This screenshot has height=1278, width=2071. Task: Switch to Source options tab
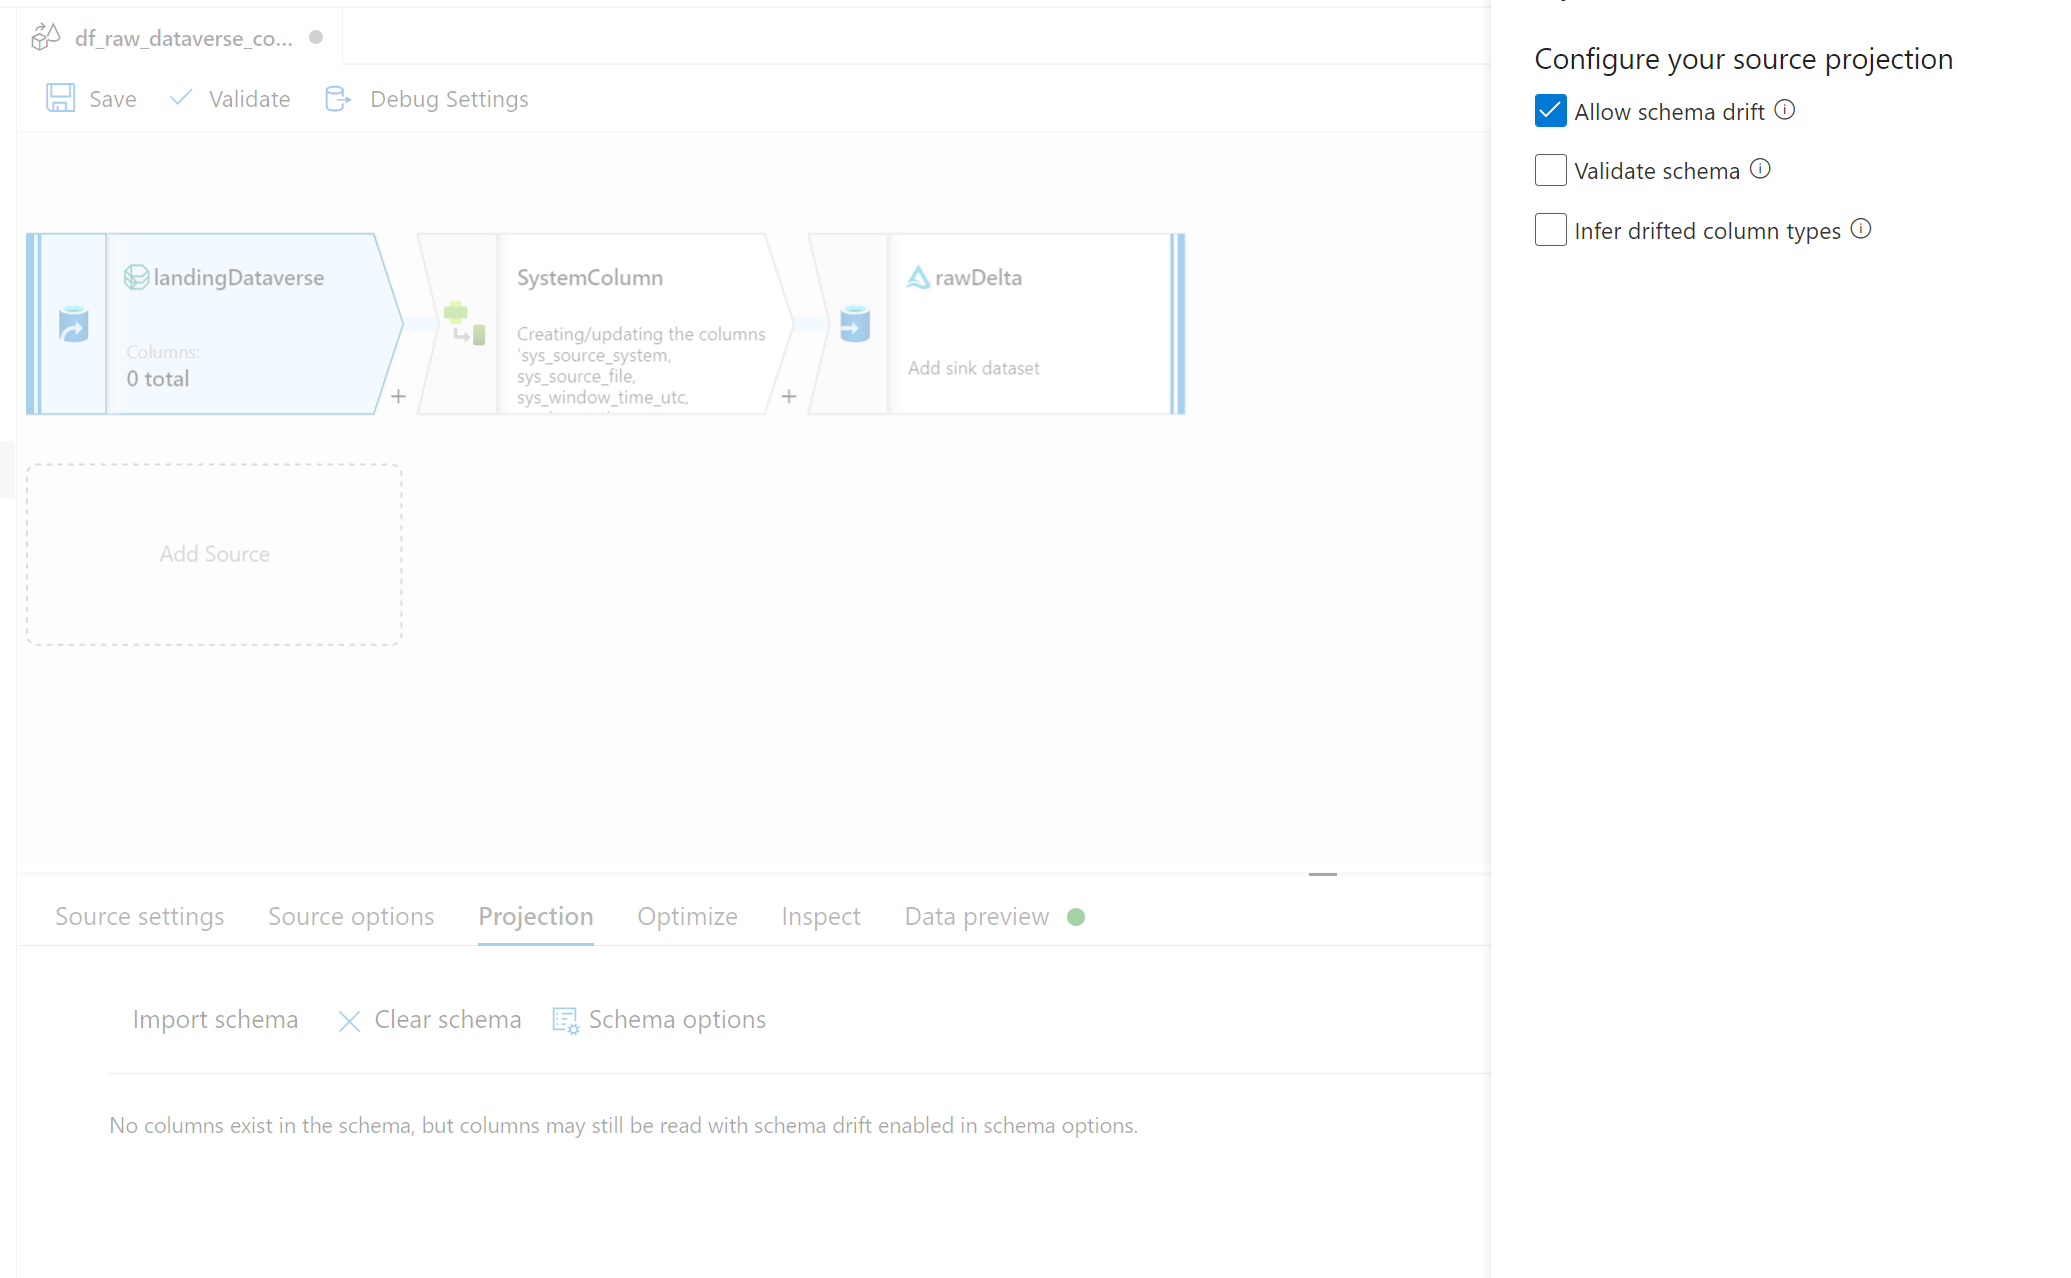(x=351, y=916)
